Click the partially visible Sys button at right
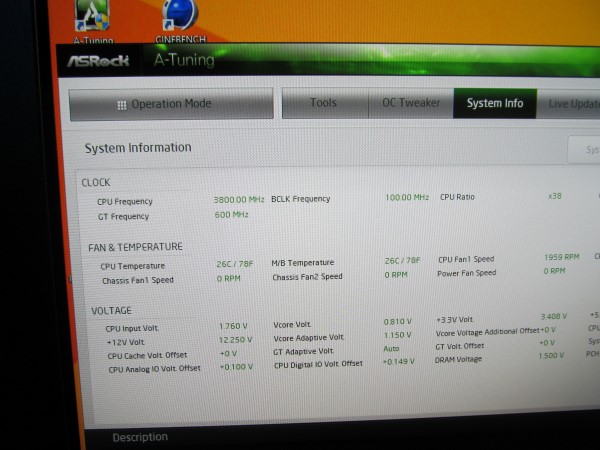600x450 pixels. pyautogui.click(x=584, y=149)
